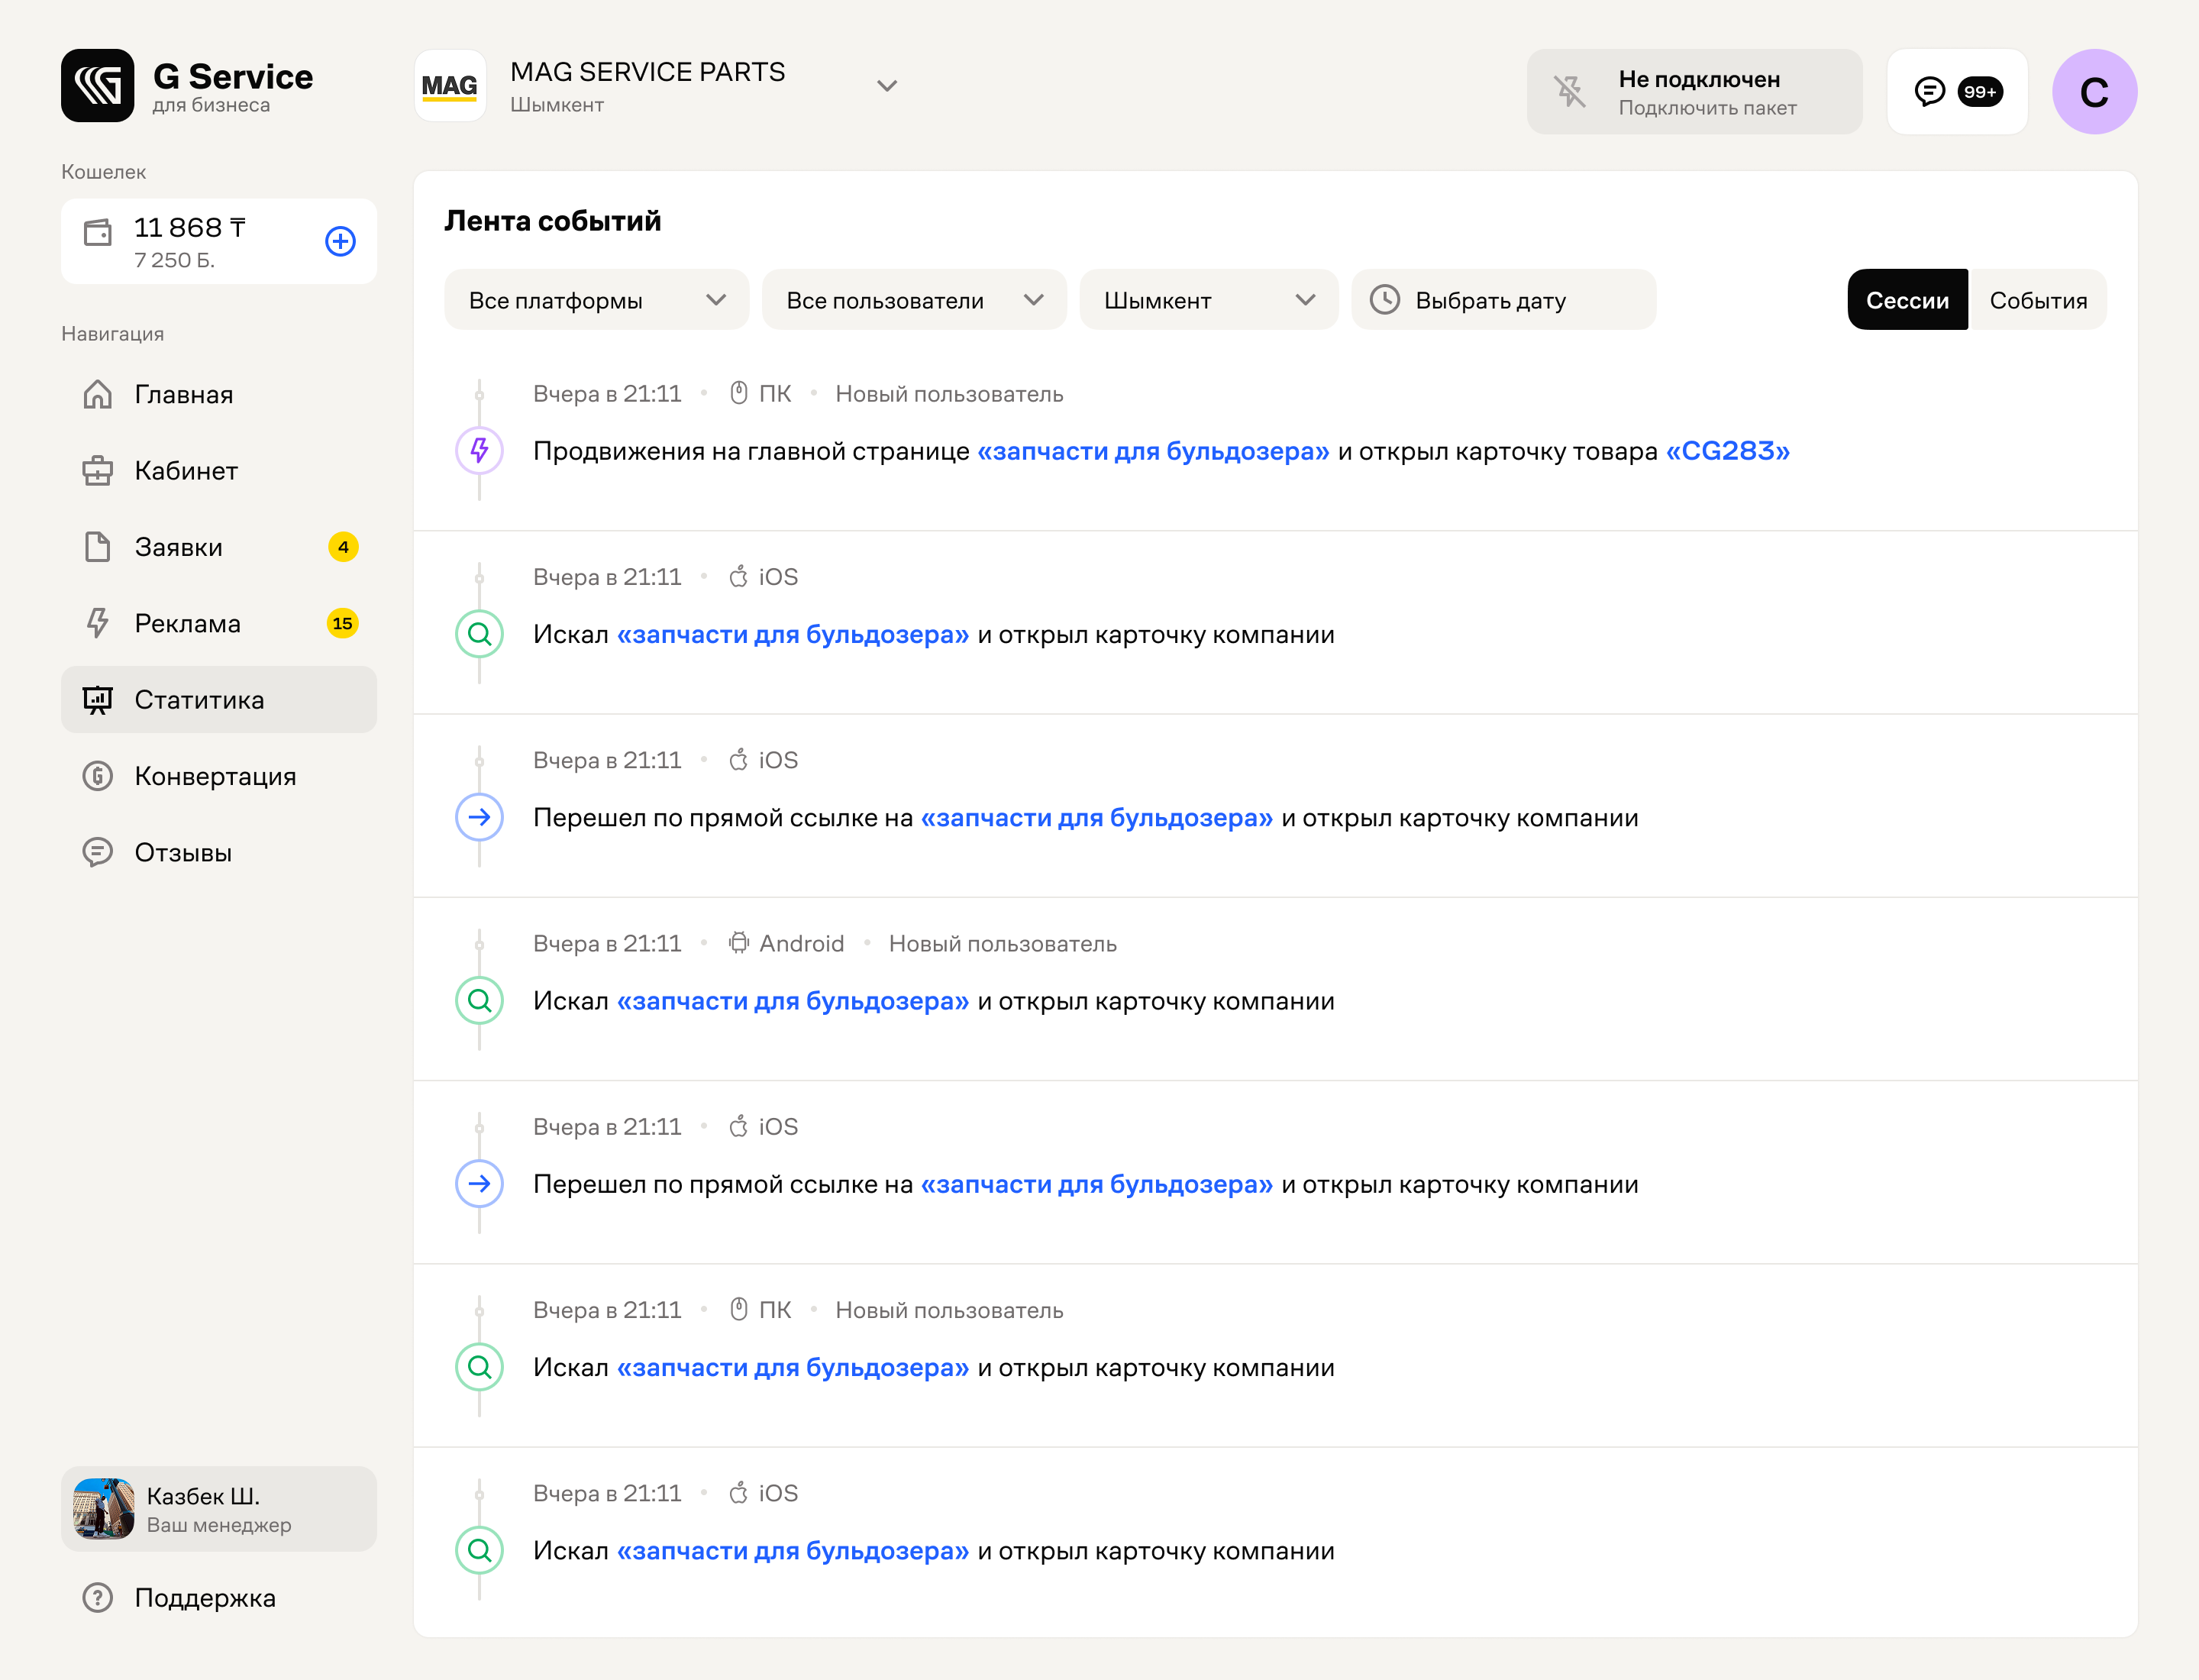
Task: Click the blue arrow icon of first direct-link event
Action: click(479, 817)
